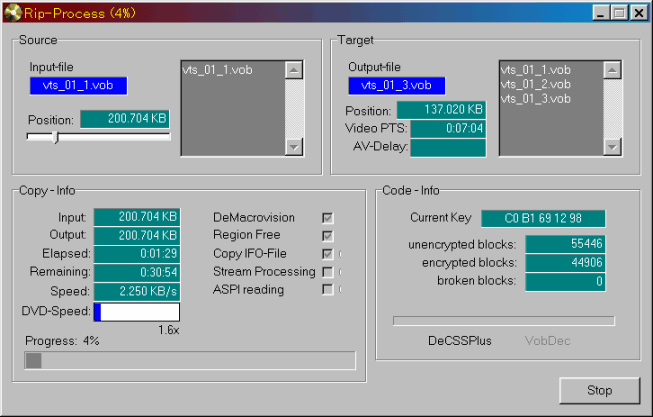Click the Rip-Process title bar disc icon
653x417 pixels.
[x=13, y=12]
